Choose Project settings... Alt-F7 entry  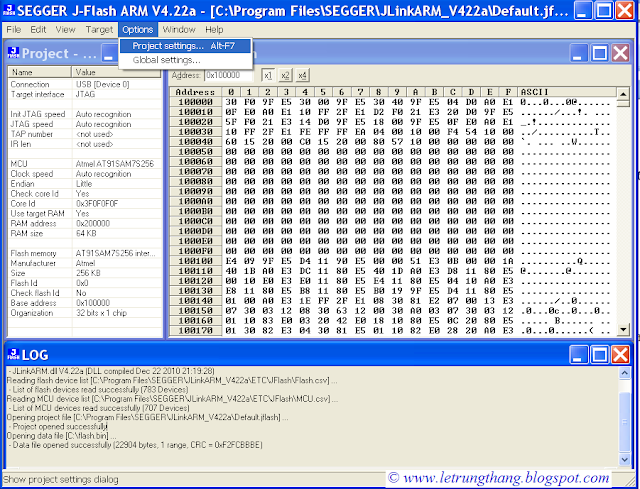(185, 46)
